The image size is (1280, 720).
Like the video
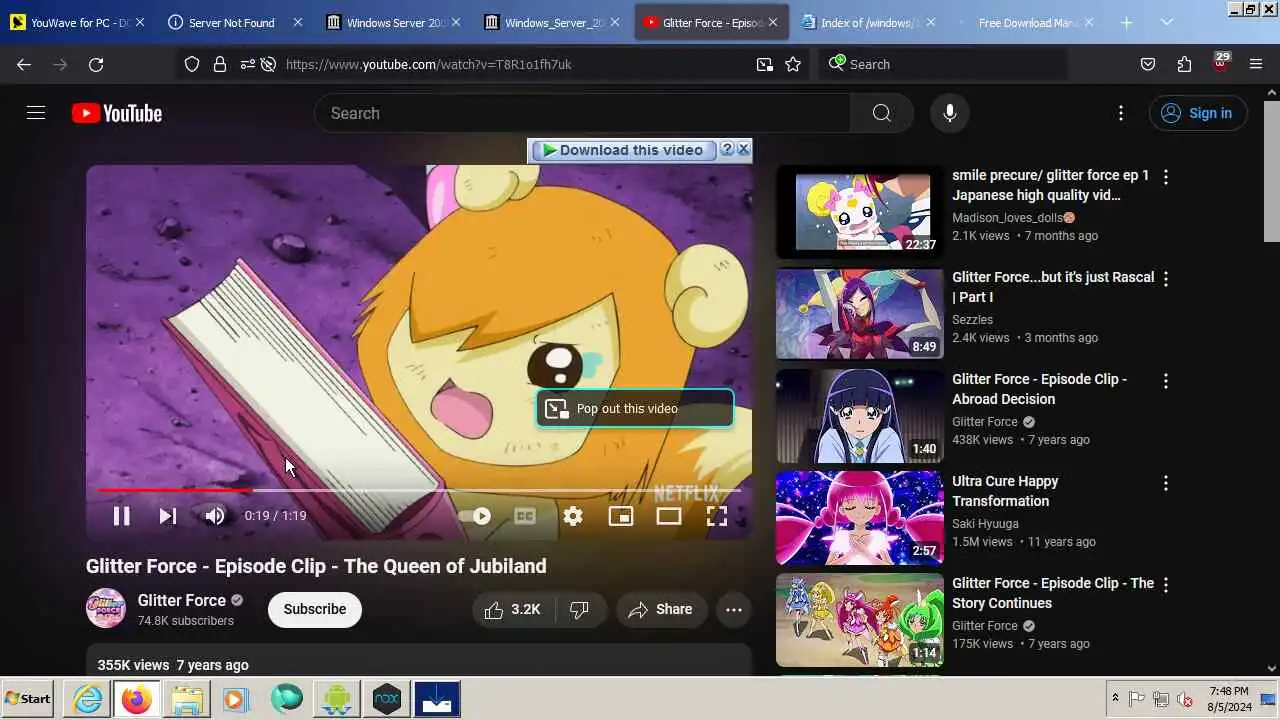click(x=512, y=609)
